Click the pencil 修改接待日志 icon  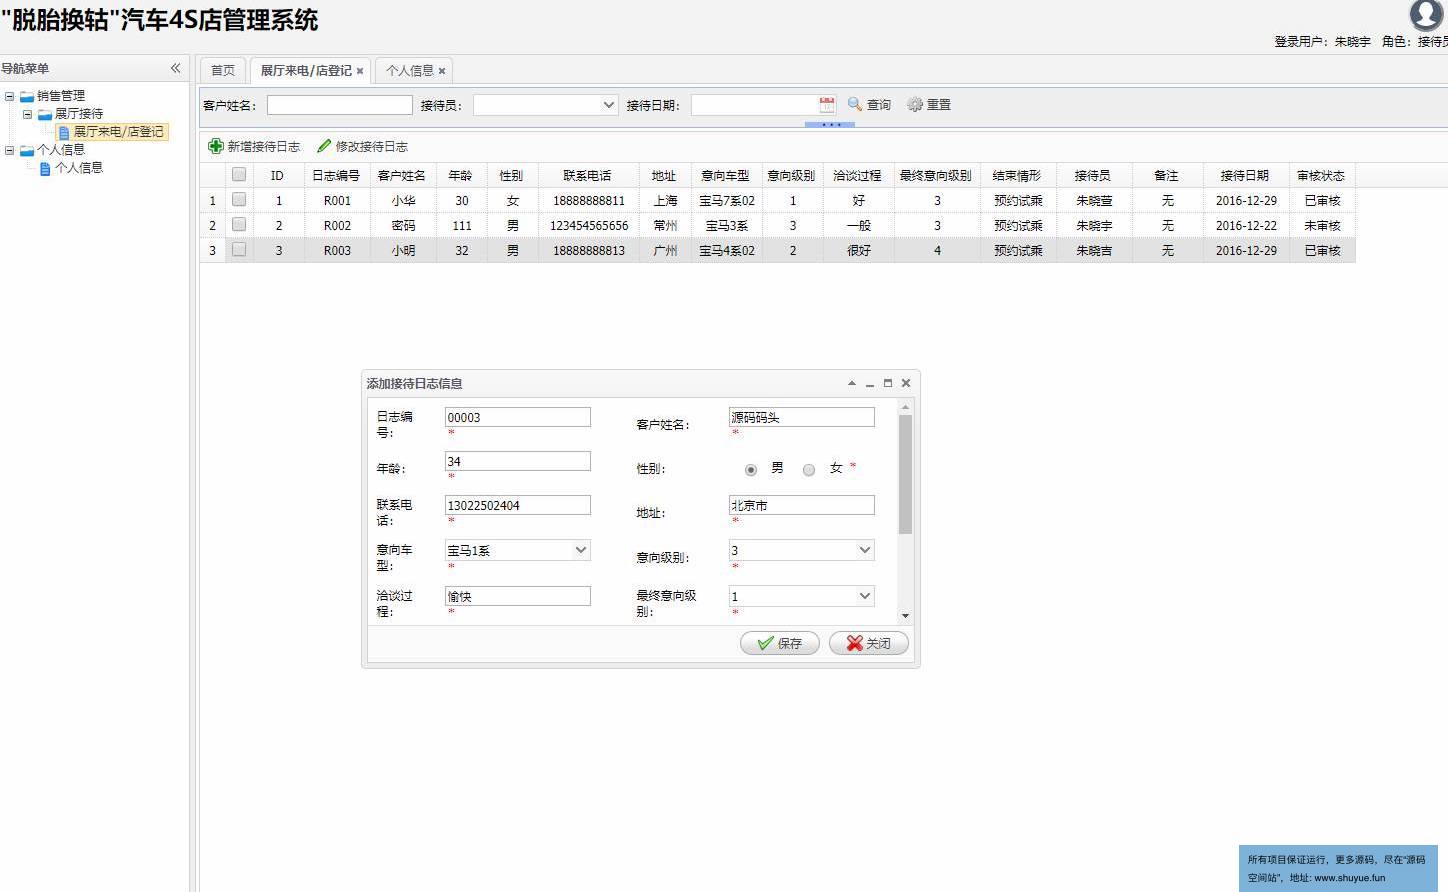click(323, 146)
